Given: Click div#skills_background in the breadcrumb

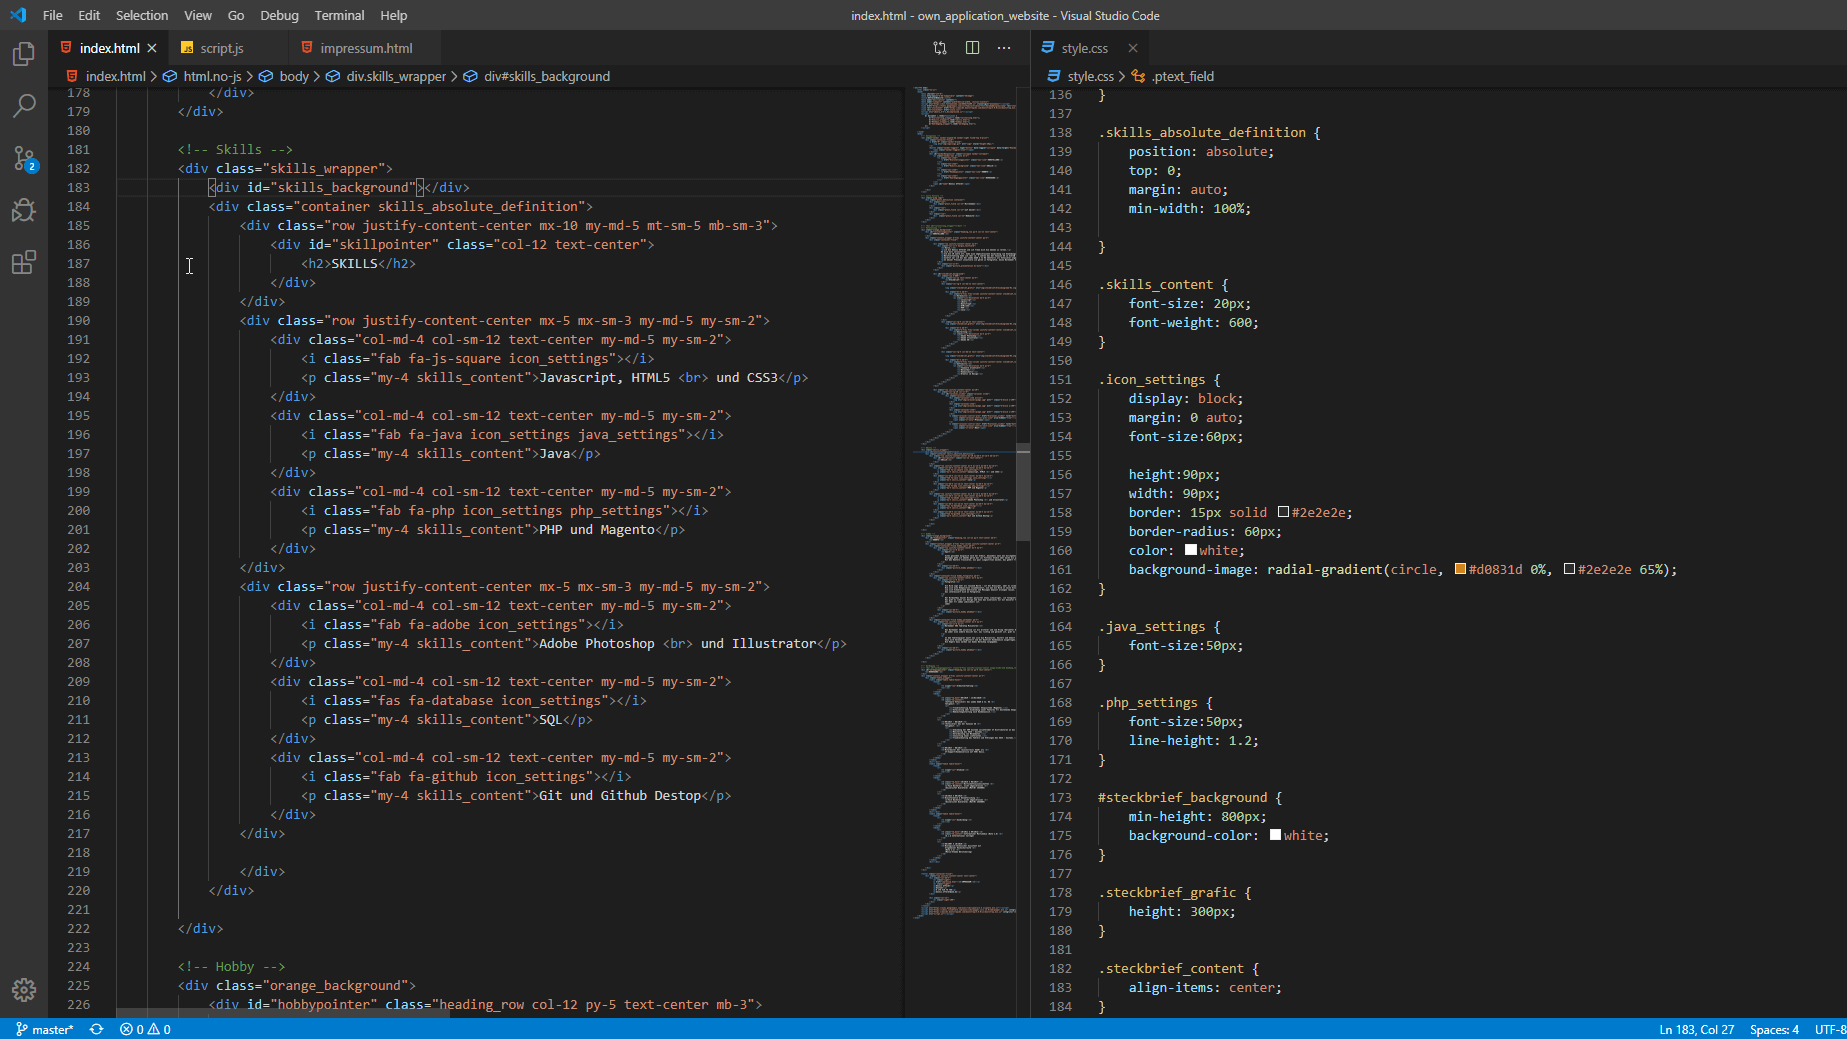Looking at the screenshot, I should pos(546,76).
